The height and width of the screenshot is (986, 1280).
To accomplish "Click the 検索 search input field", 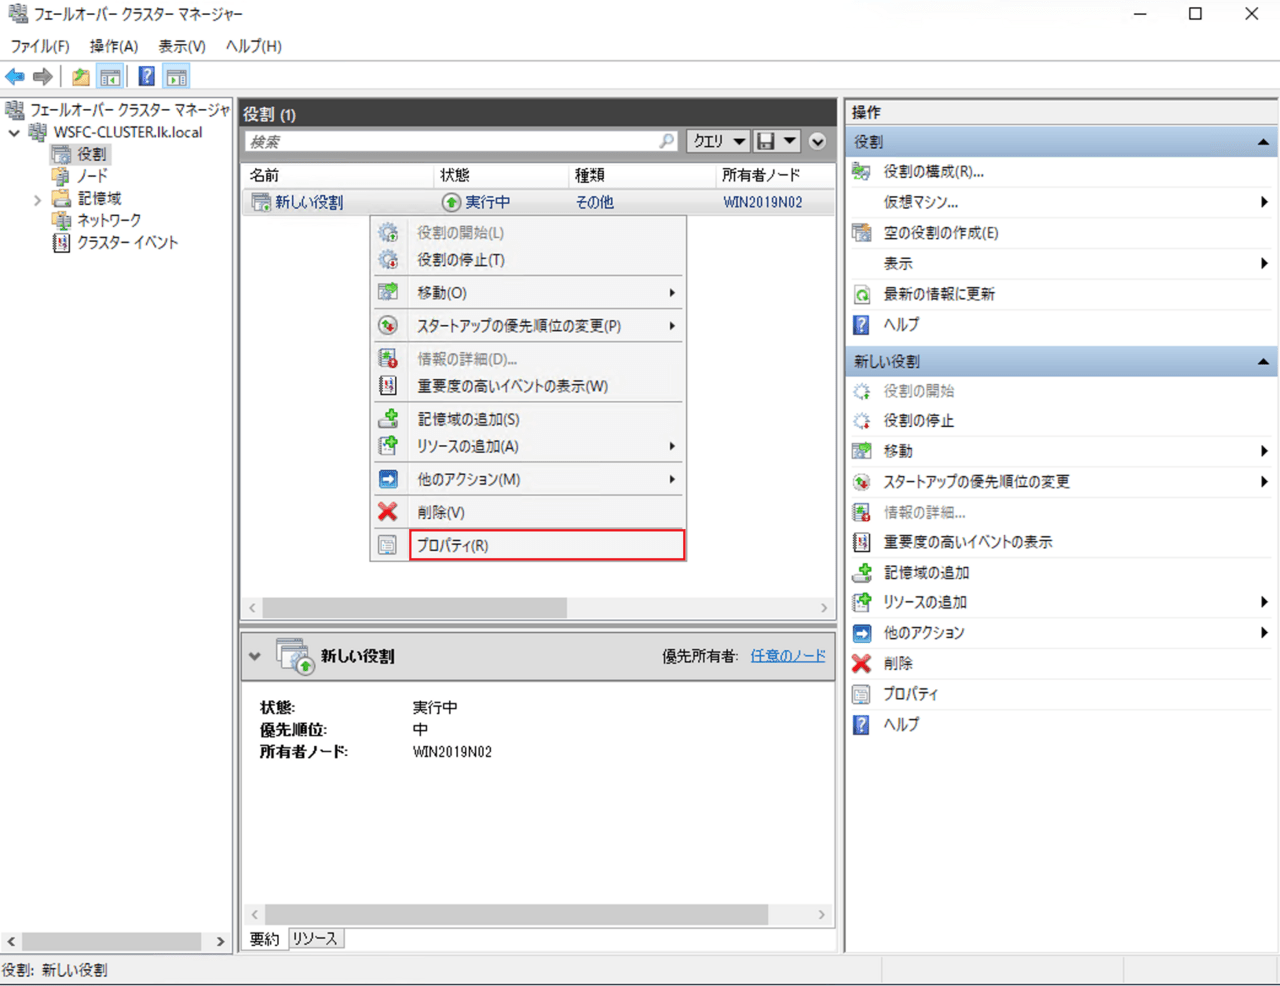I will [461, 141].
